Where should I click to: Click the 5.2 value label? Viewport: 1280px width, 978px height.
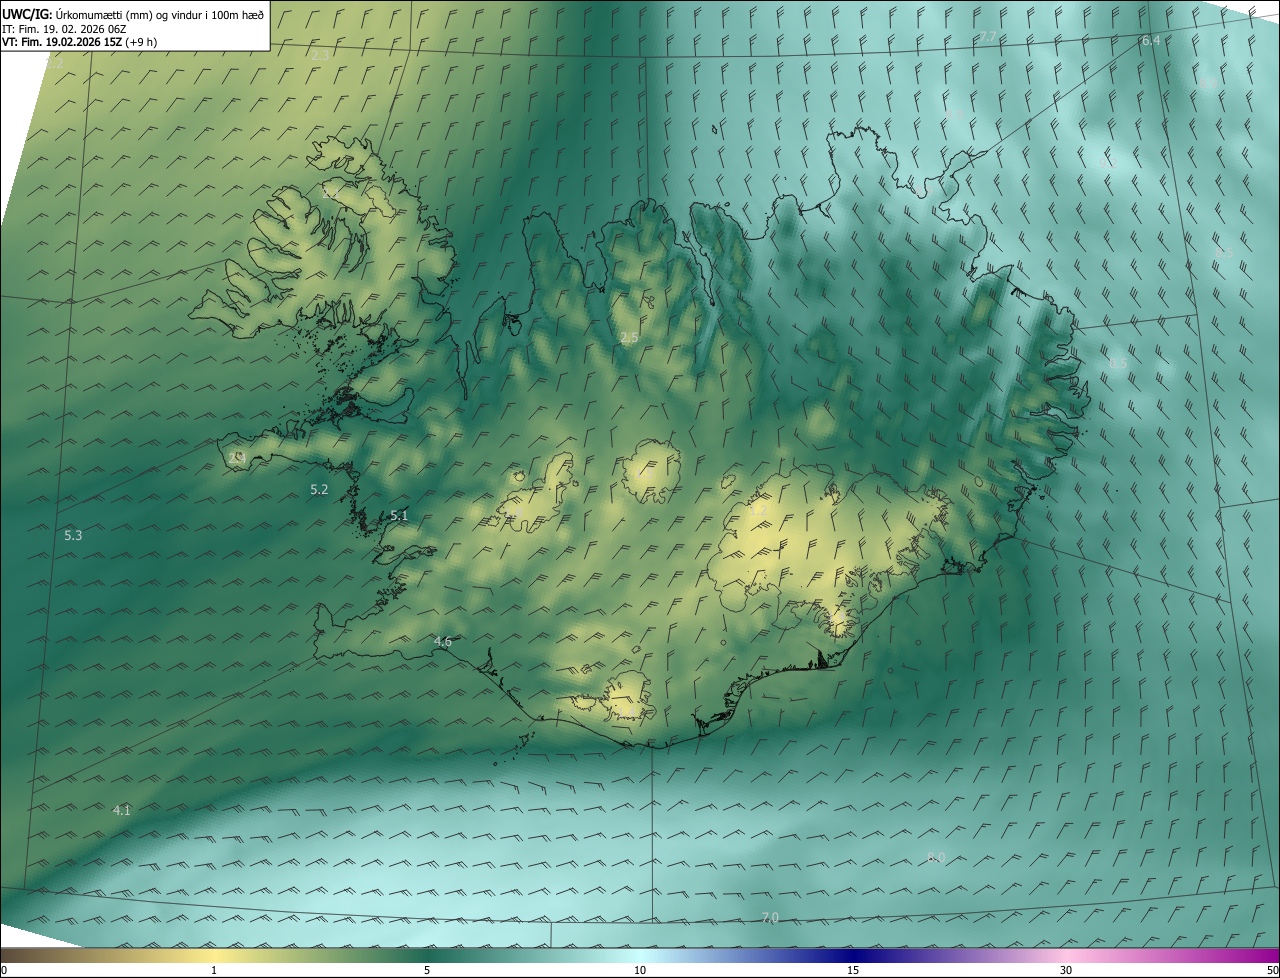pyautogui.click(x=320, y=490)
